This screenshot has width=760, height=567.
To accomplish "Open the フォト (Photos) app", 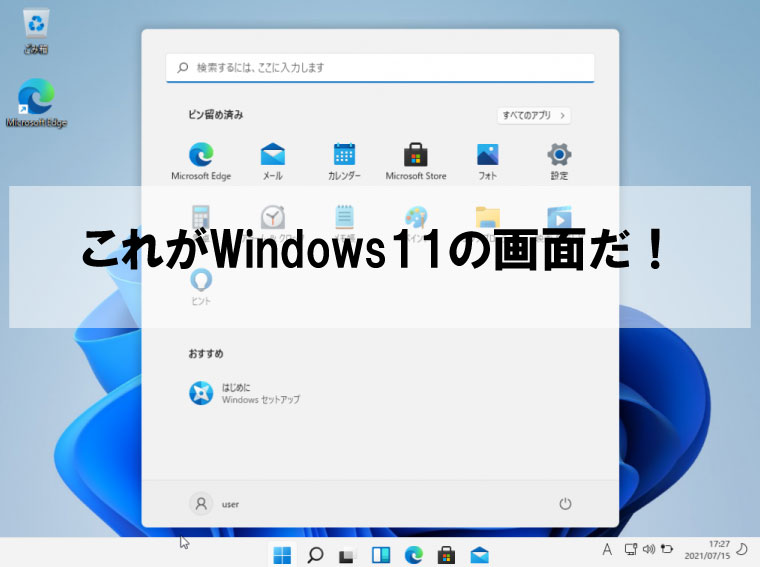I will tap(488, 161).
